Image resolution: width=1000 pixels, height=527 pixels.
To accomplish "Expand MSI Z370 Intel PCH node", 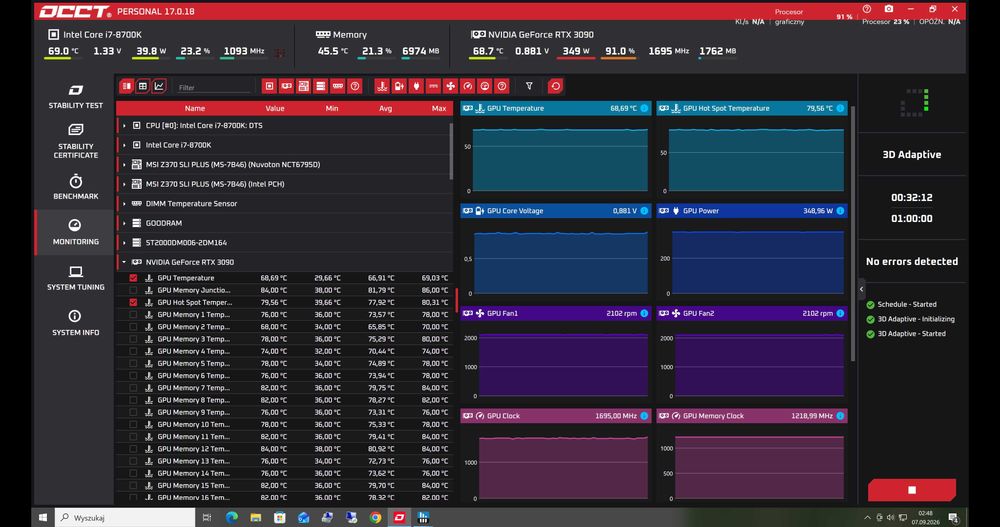I will click(124, 184).
